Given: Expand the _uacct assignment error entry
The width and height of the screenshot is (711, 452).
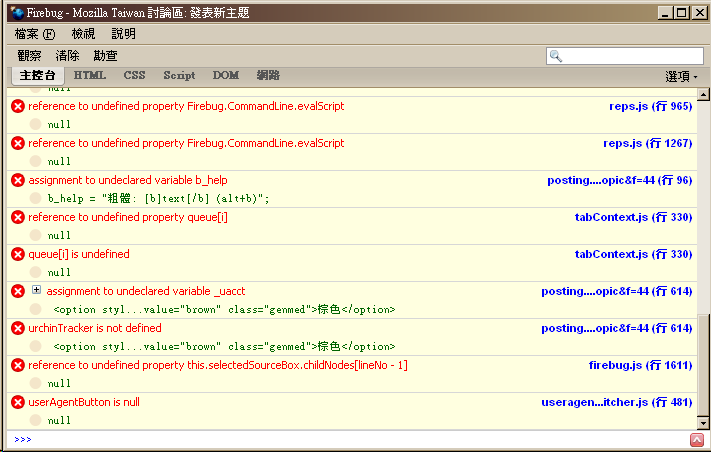Looking at the screenshot, I should pyautogui.click(x=37, y=290).
